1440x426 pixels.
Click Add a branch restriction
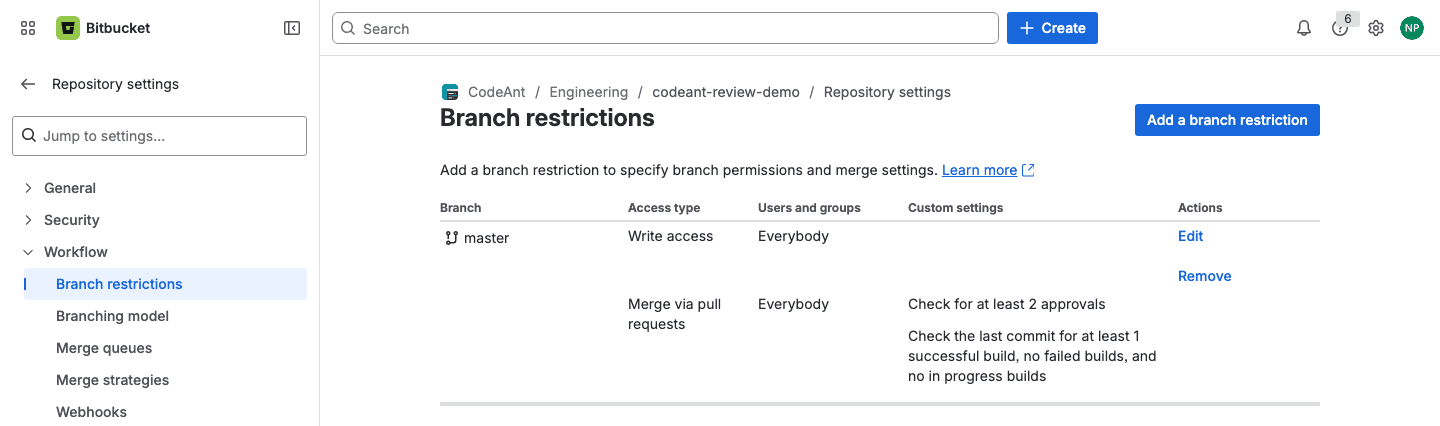click(1227, 120)
